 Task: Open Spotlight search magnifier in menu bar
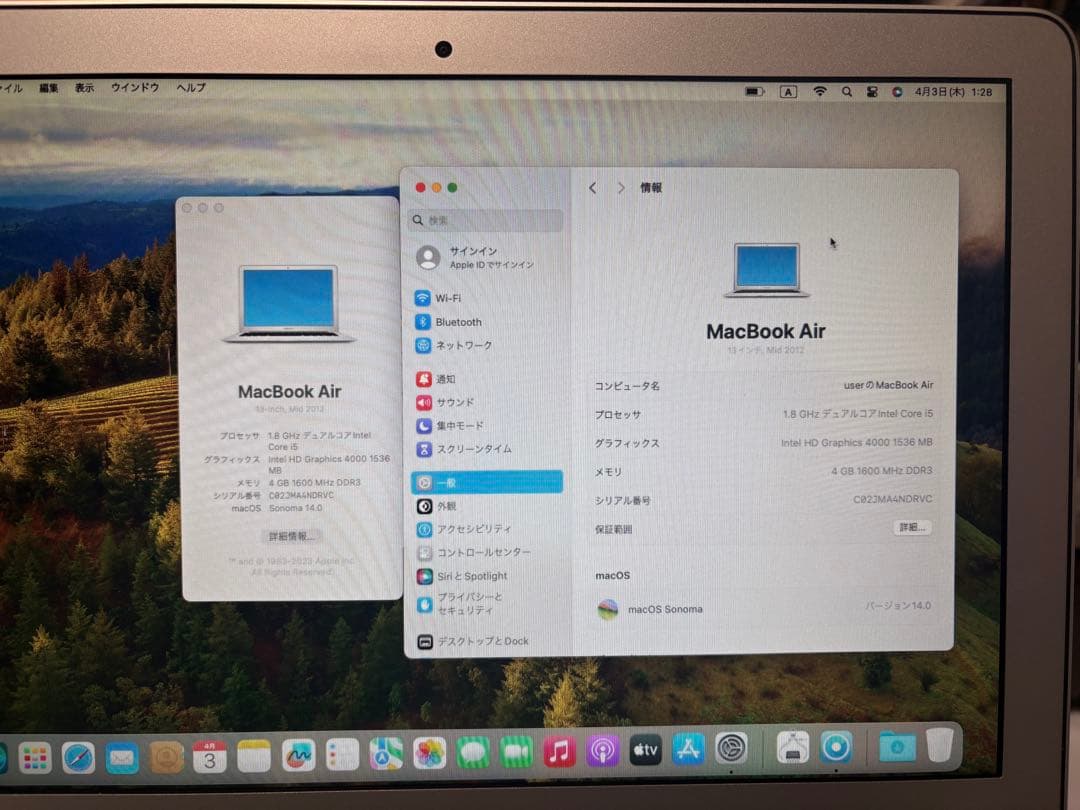847,92
